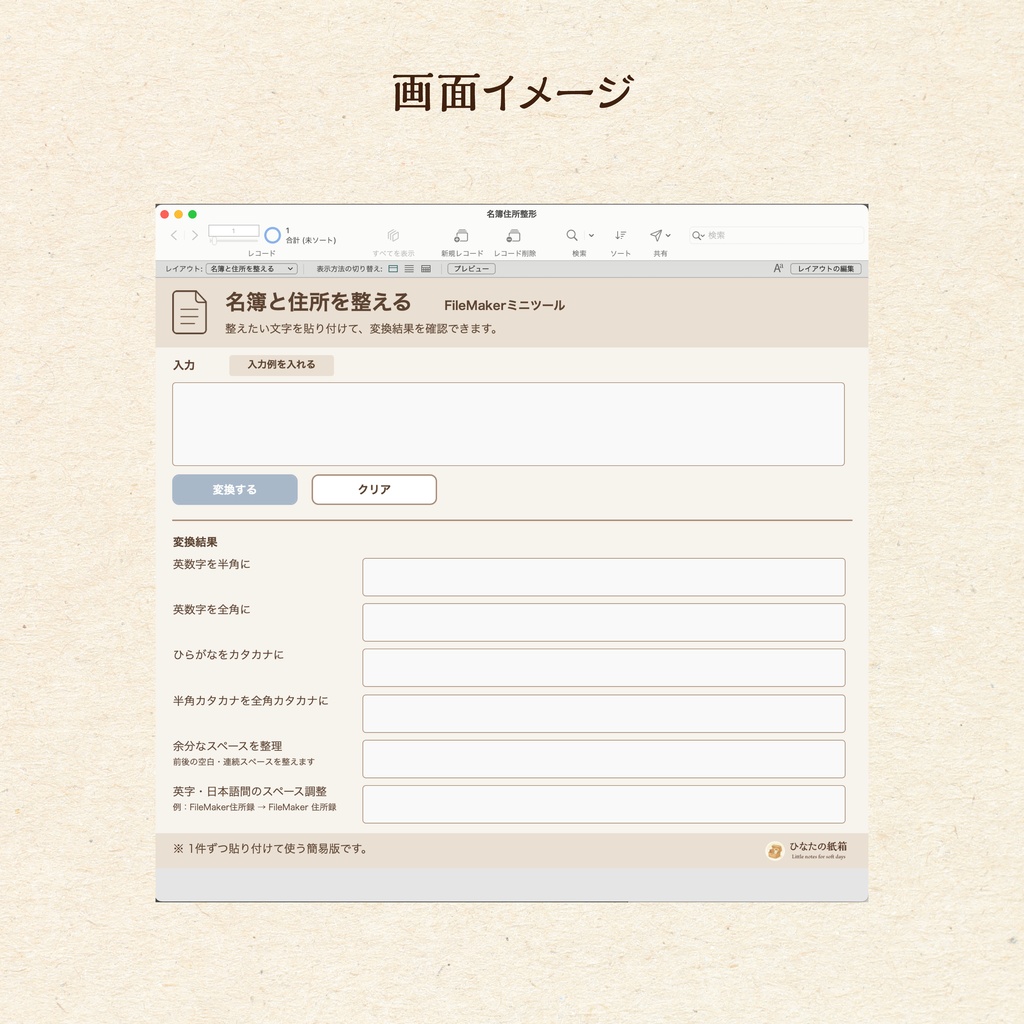Click the 変換結果 section label
Image resolution: width=1024 pixels, height=1024 pixels.
coord(195,541)
